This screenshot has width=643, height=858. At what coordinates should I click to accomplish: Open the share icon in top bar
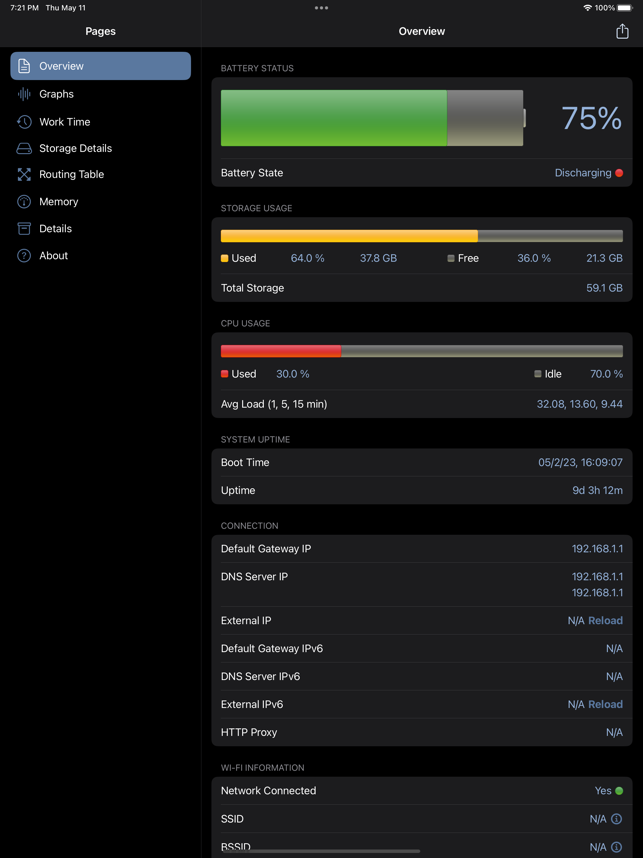pos(622,31)
